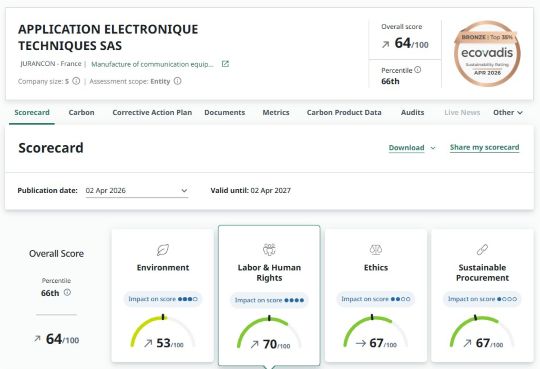Click the header overall score trend arrow
The width and height of the screenshot is (540, 369).
coord(386,44)
